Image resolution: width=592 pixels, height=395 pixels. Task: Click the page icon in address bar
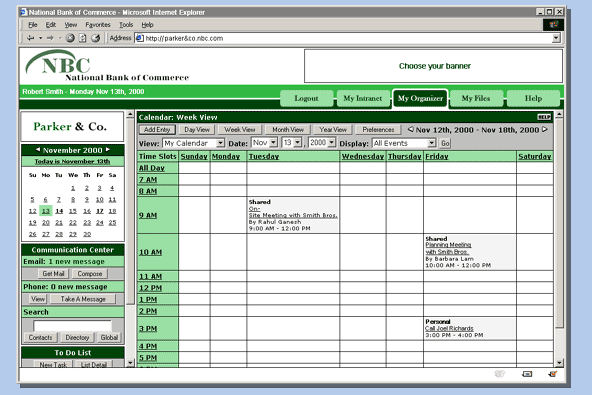coord(140,38)
